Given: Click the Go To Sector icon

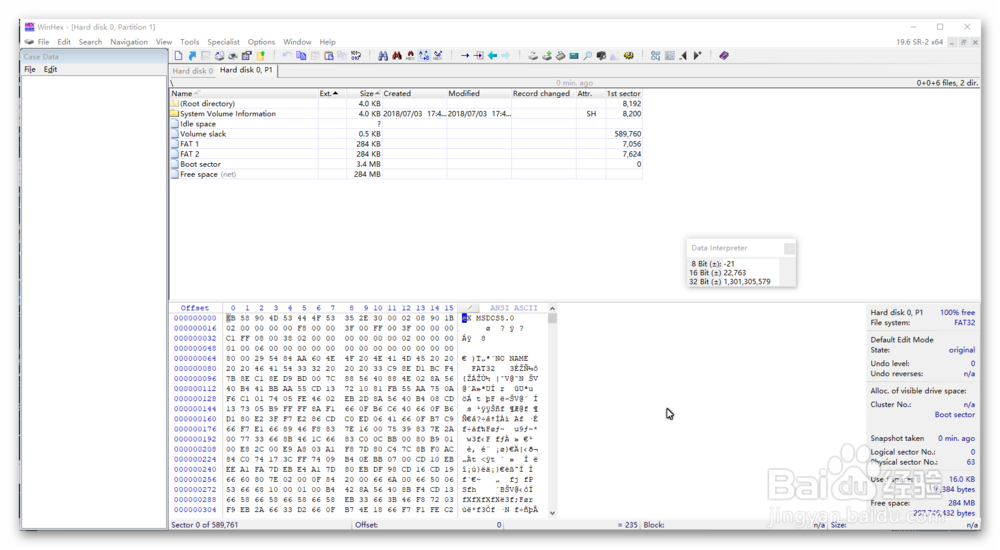Looking at the screenshot, I should (x=478, y=56).
